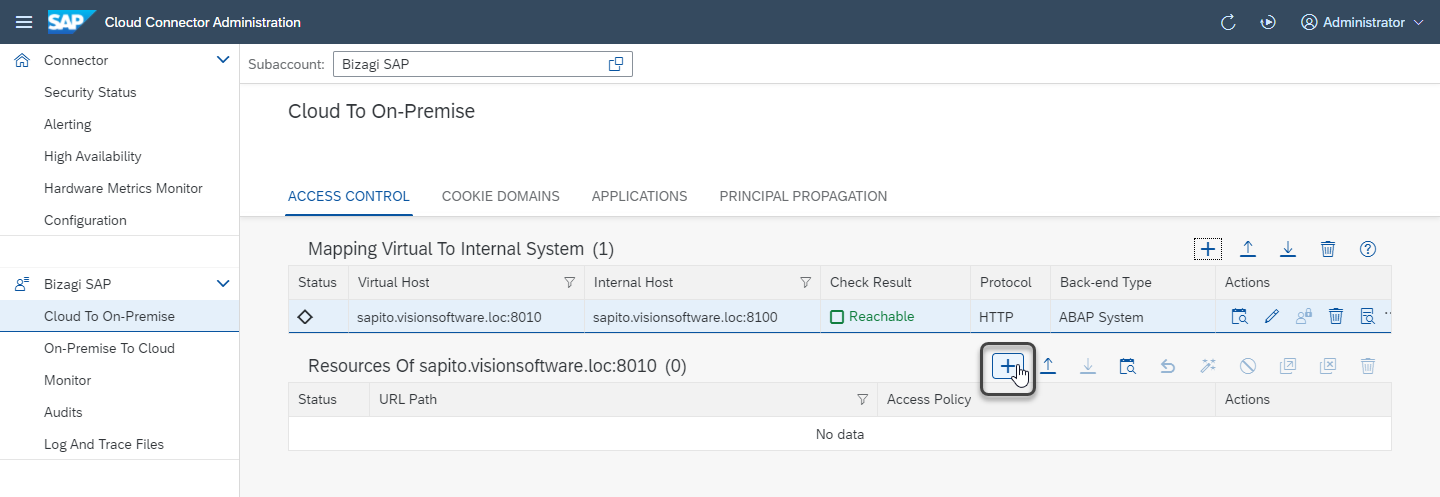Select the status diamond of the mapping row
This screenshot has width=1440, height=497.
click(x=305, y=317)
